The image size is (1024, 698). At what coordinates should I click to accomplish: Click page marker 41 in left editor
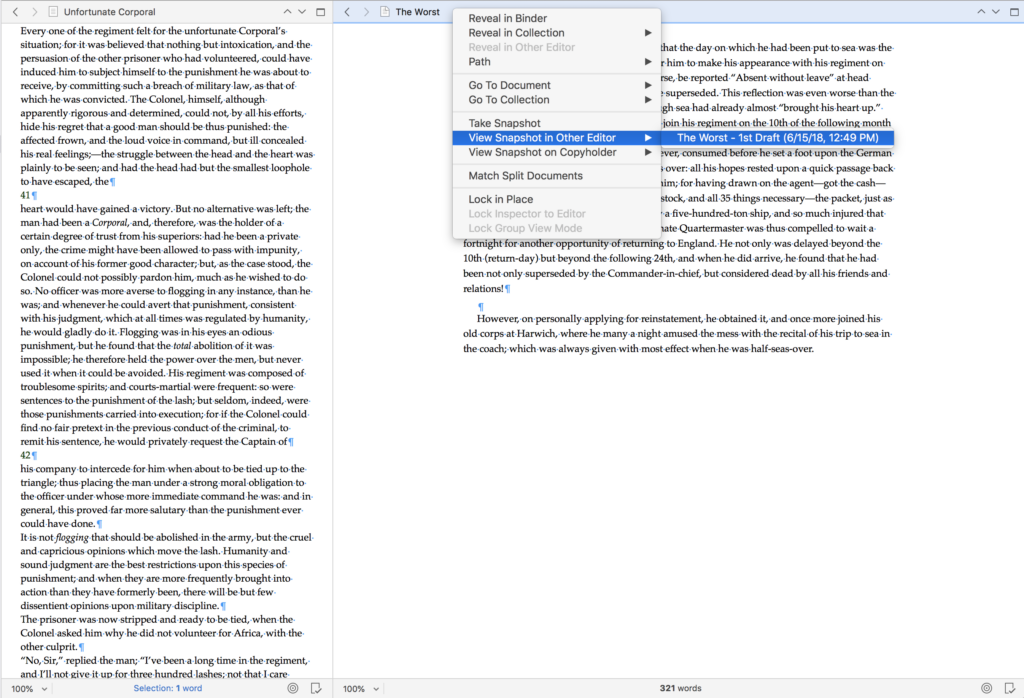tap(25, 195)
